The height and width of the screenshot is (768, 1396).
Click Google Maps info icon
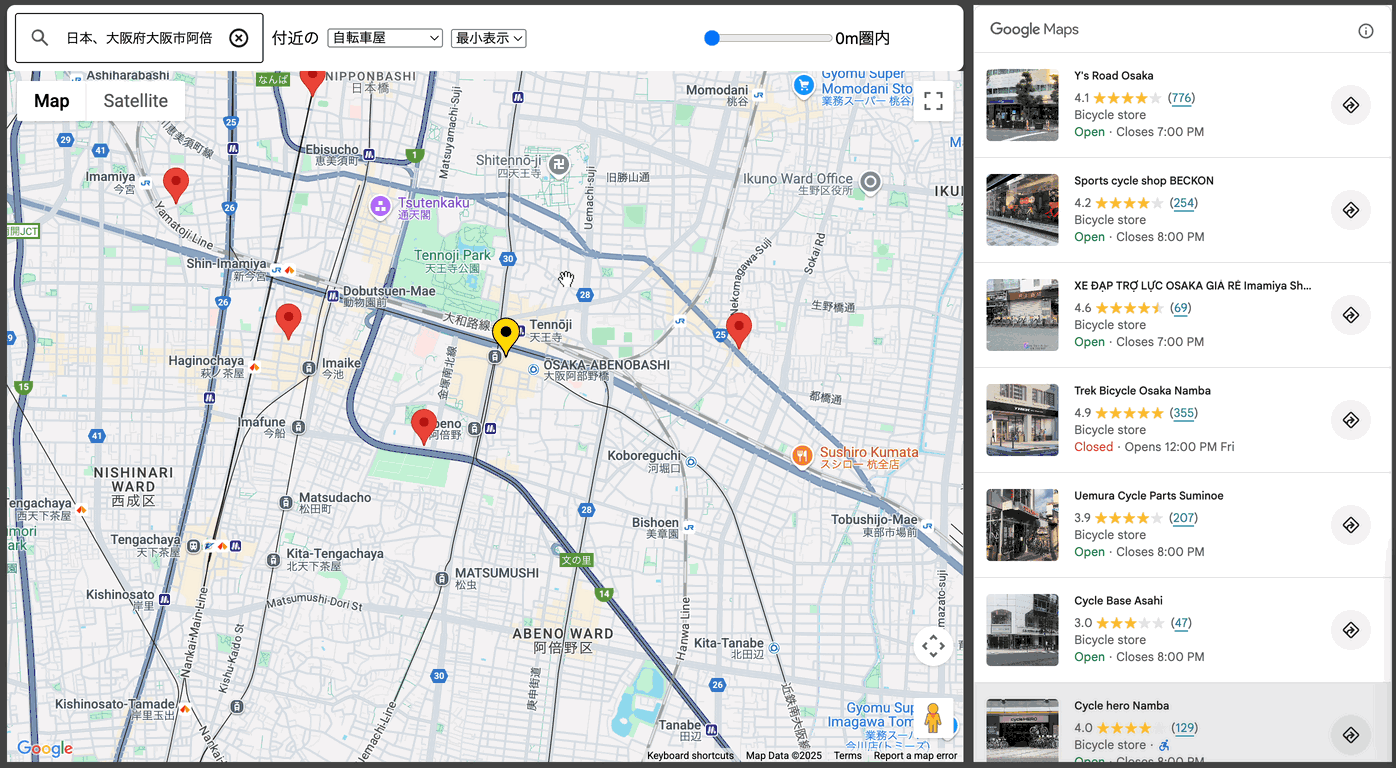1366,30
